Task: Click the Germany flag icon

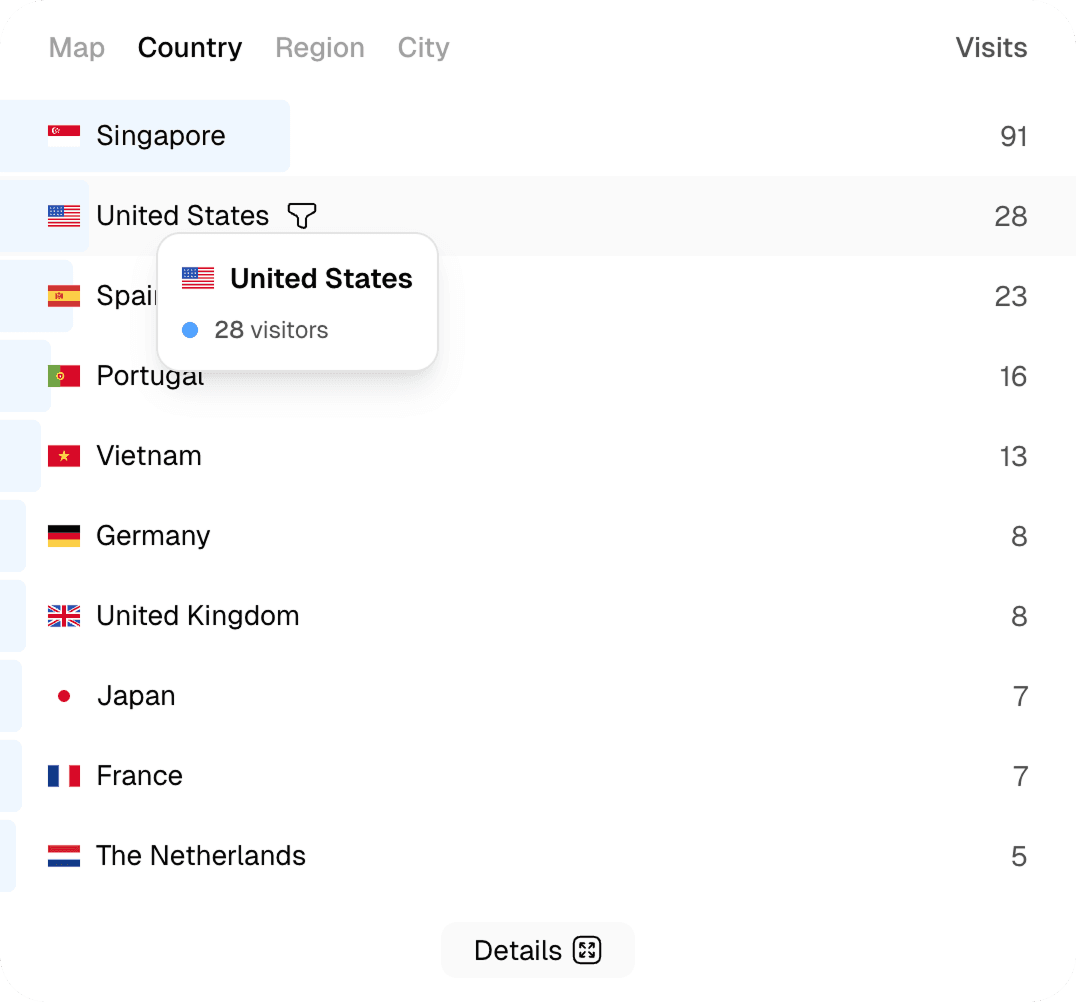Action: 64,536
